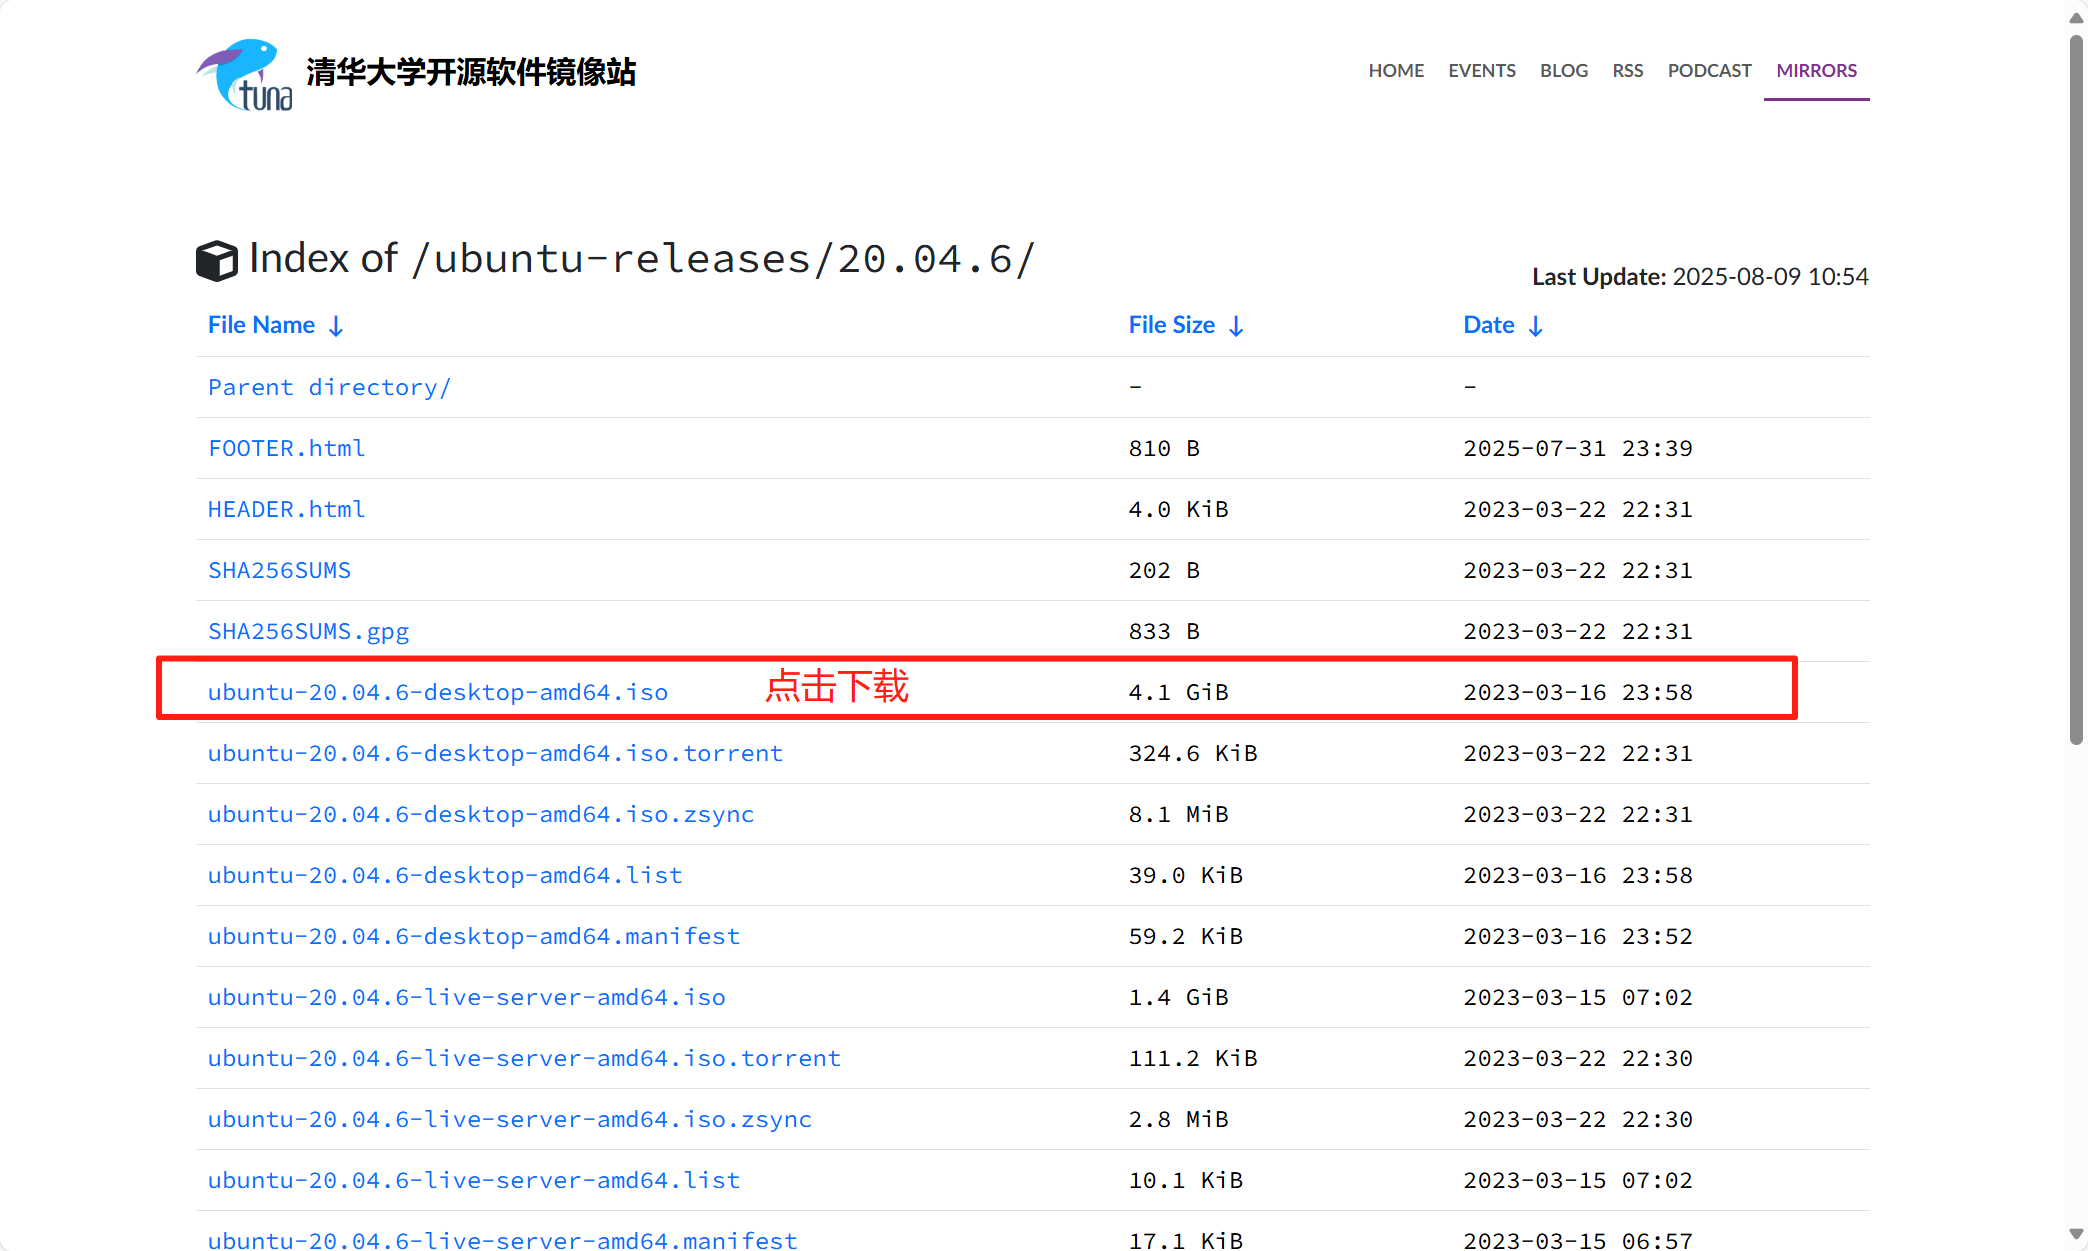
Task: Click the 1.4 GiB size cell
Action: pyautogui.click(x=1178, y=998)
